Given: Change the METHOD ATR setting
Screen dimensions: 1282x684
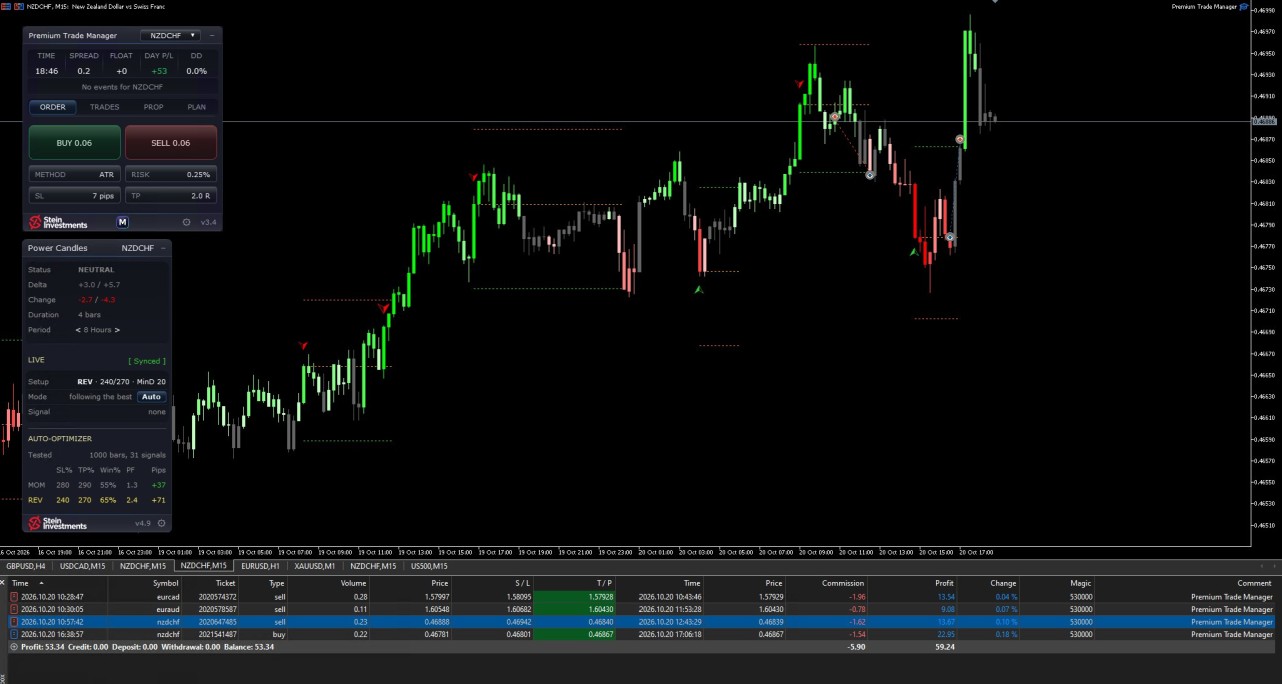Looking at the screenshot, I should click(x=74, y=174).
